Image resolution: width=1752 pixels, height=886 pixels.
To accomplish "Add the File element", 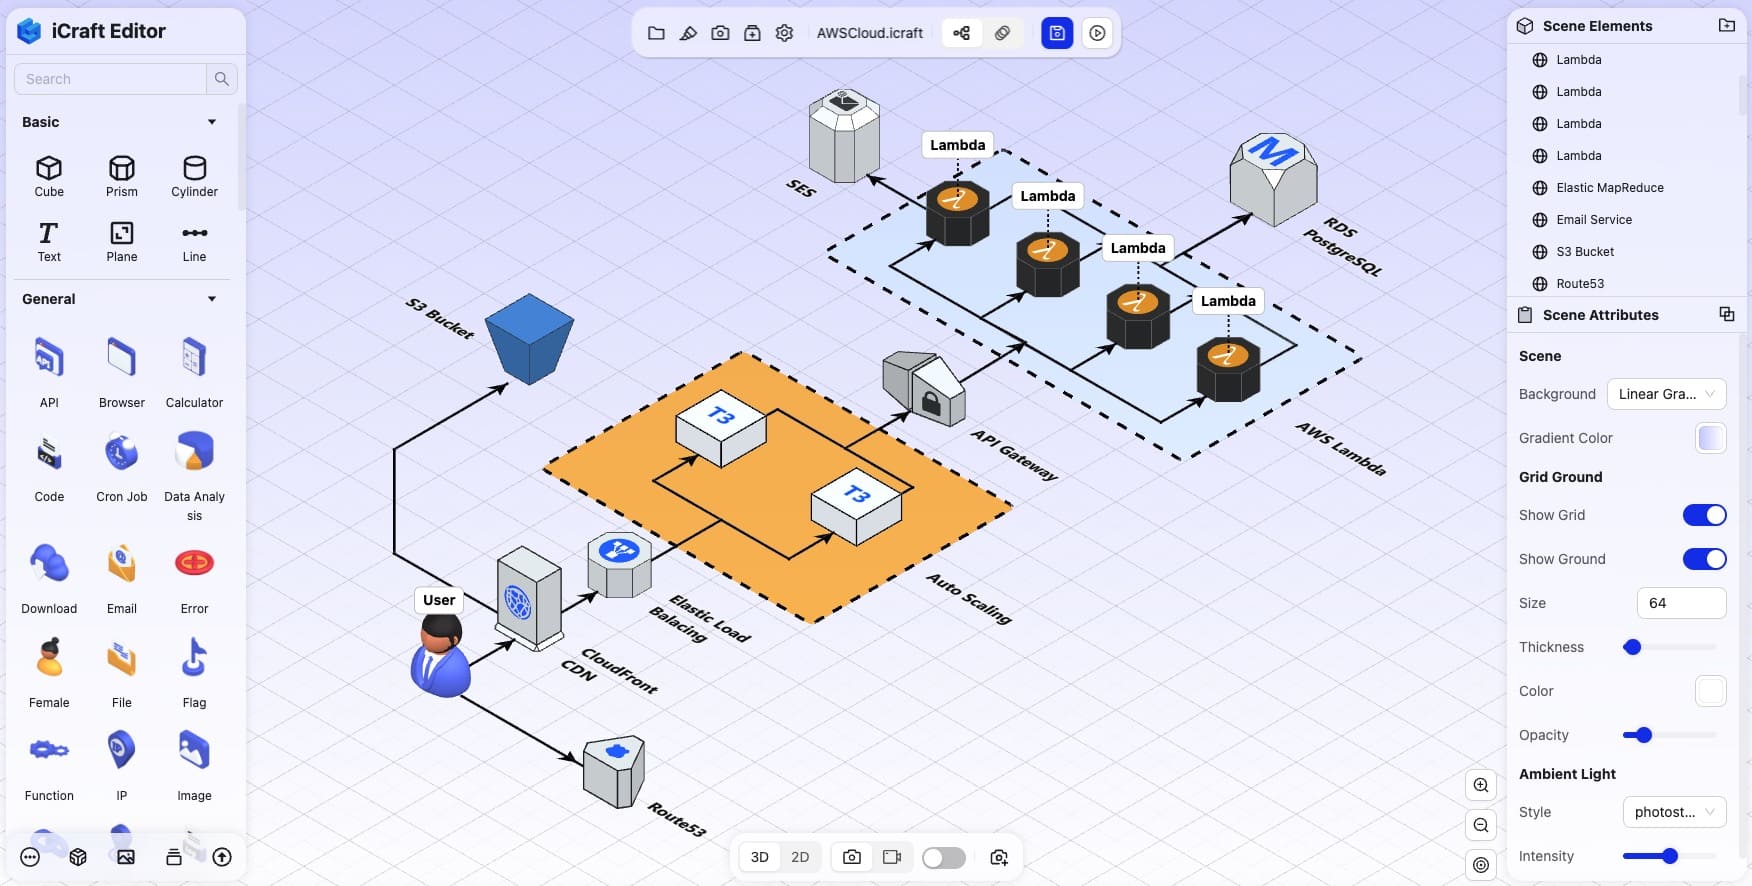I will [122, 672].
